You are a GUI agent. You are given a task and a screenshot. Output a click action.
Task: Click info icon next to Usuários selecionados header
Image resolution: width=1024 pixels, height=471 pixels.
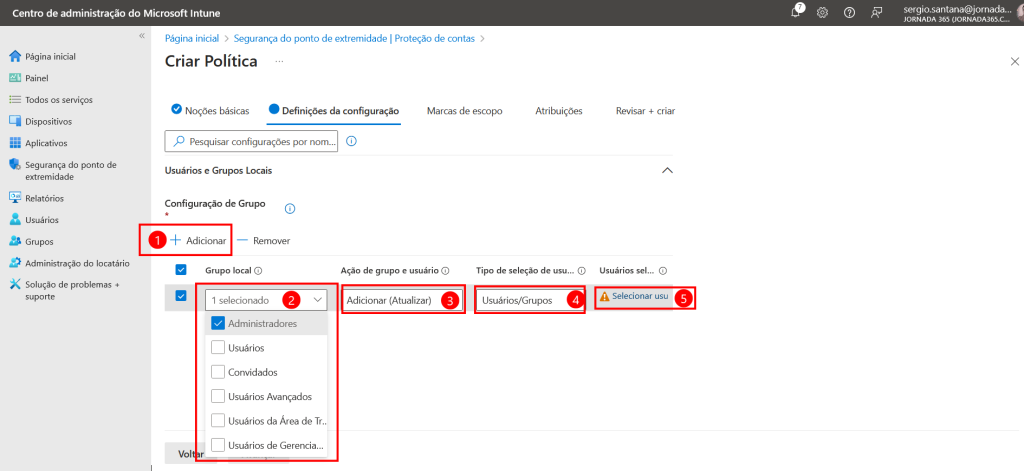[662, 270]
